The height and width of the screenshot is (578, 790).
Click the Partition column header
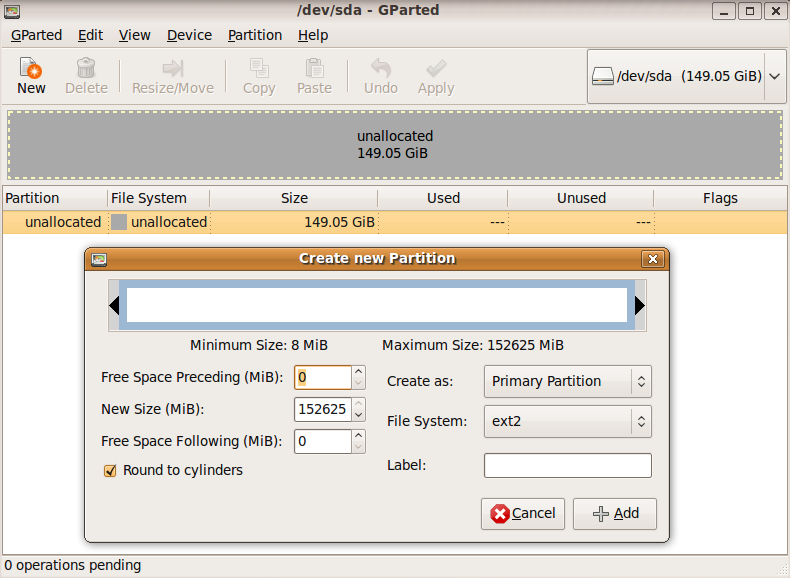point(54,199)
